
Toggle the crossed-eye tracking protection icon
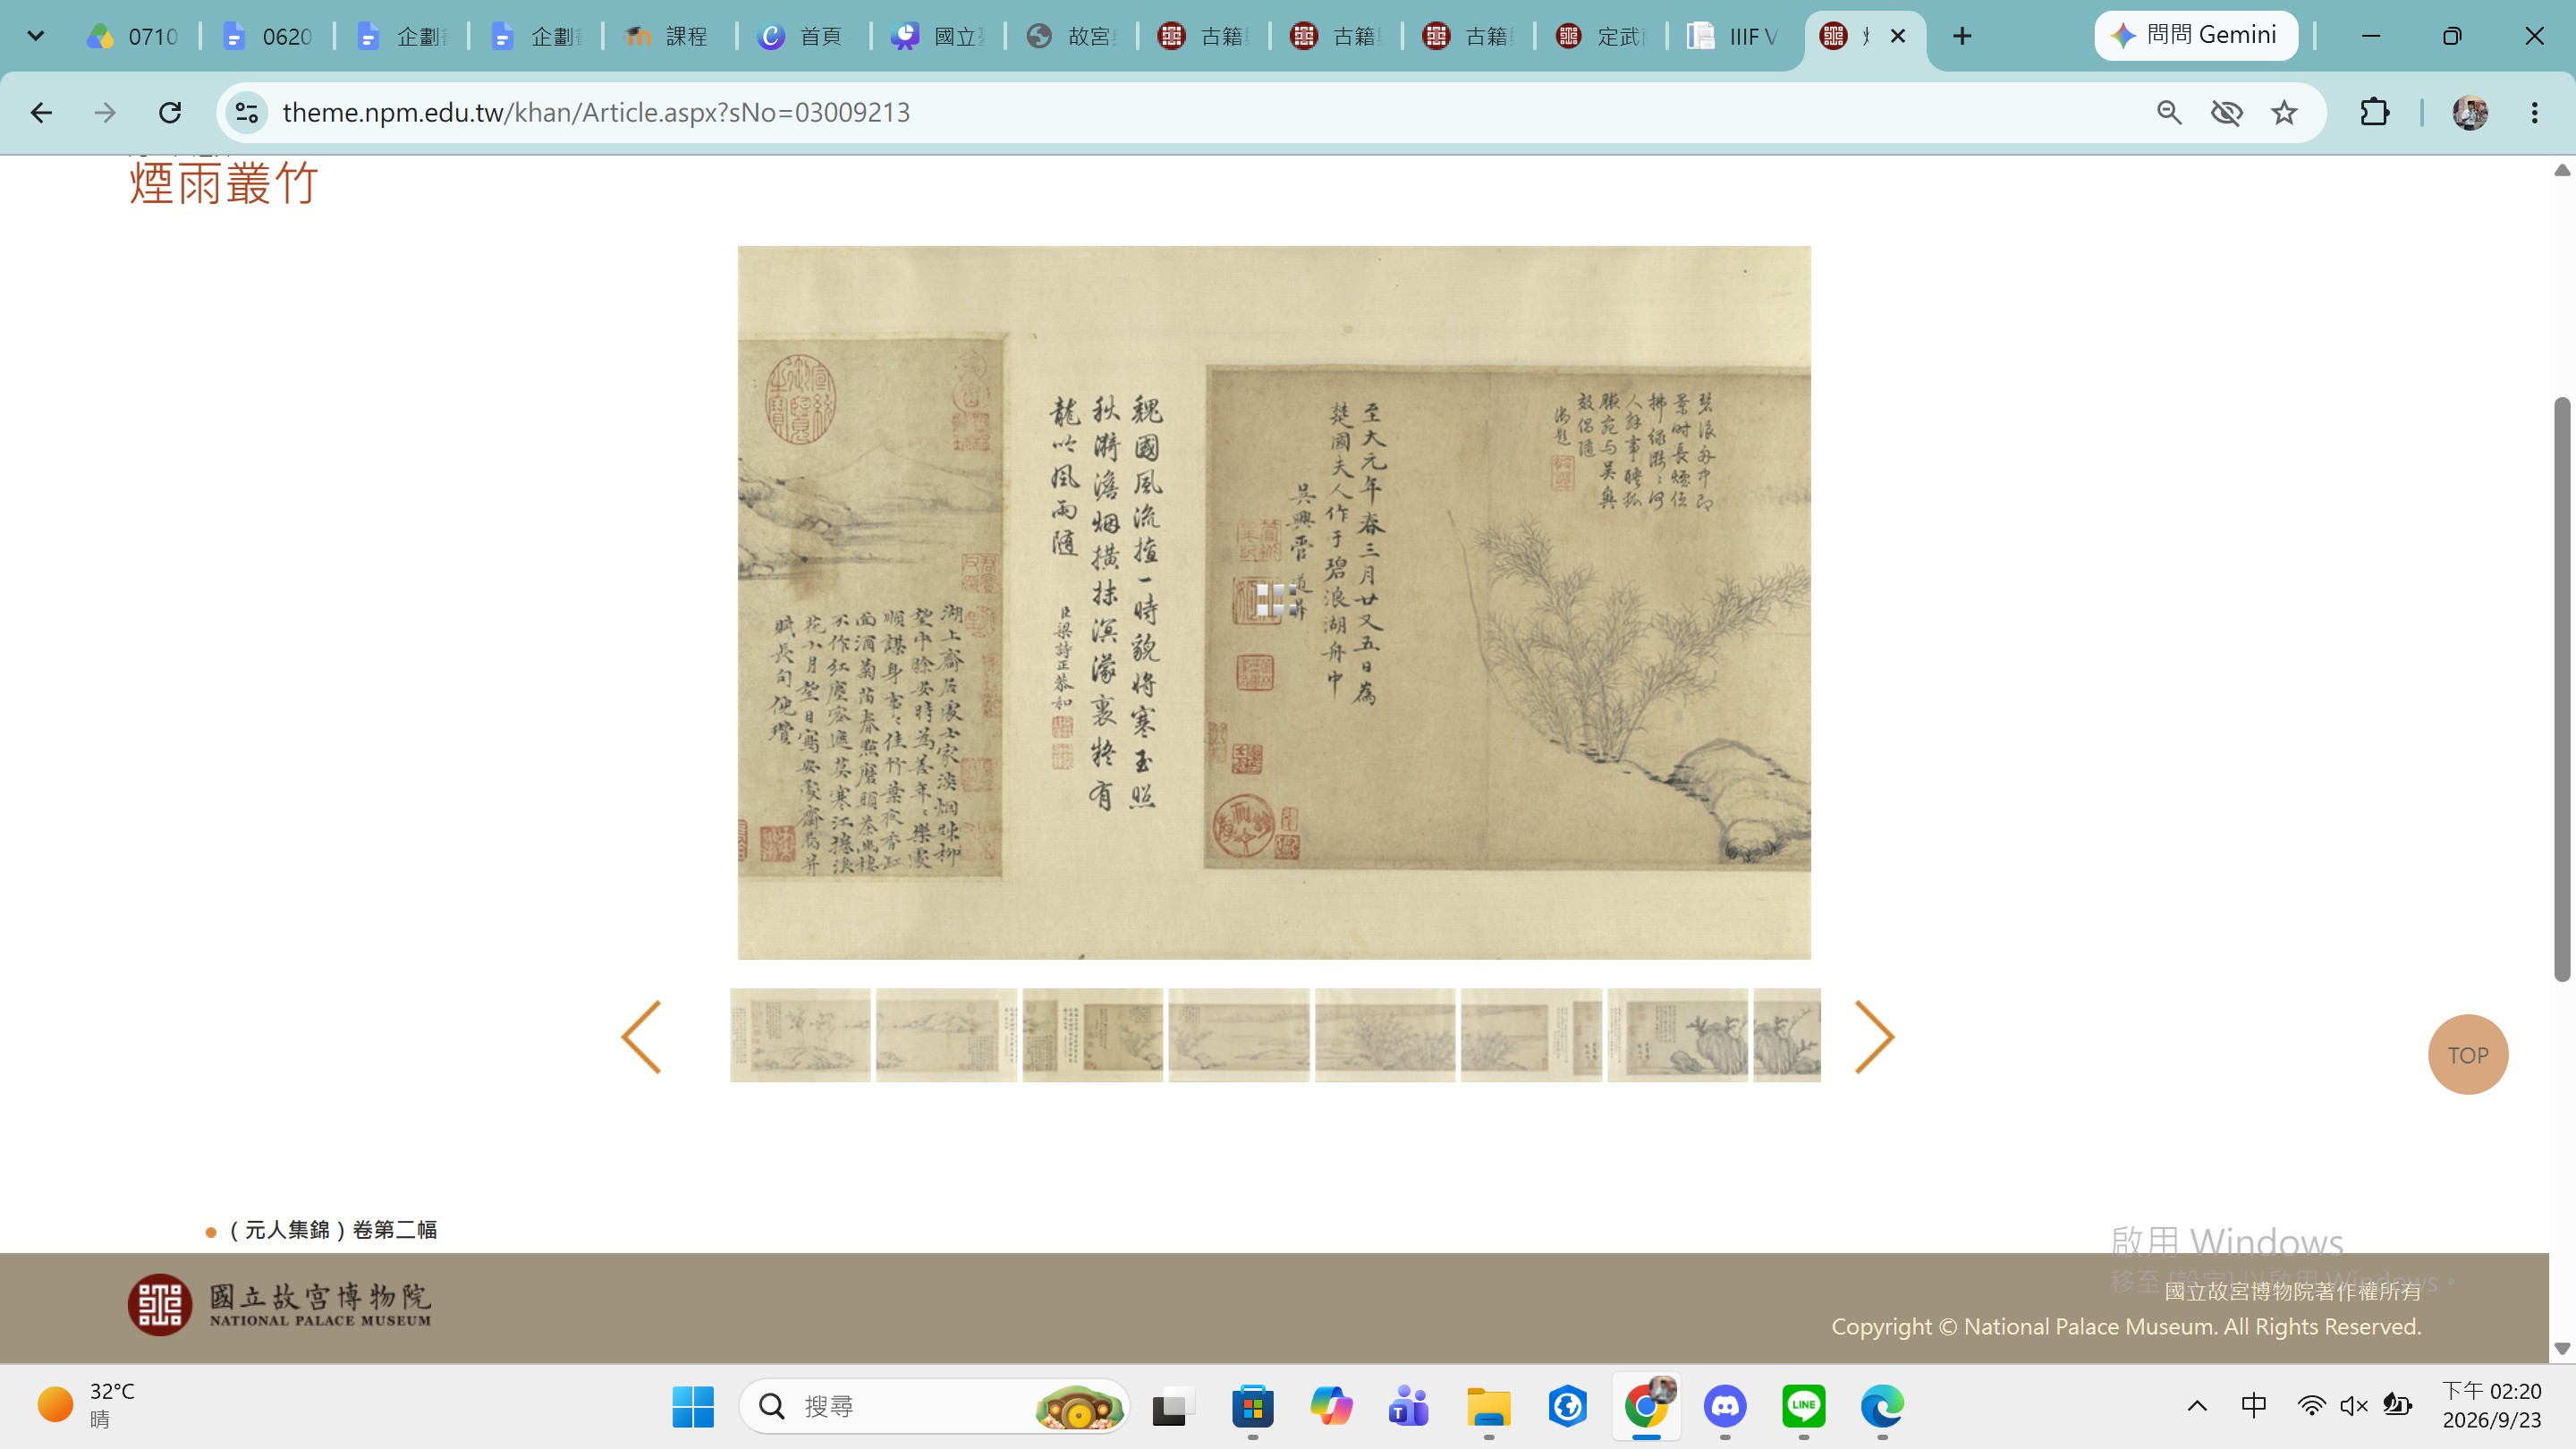click(x=2227, y=112)
